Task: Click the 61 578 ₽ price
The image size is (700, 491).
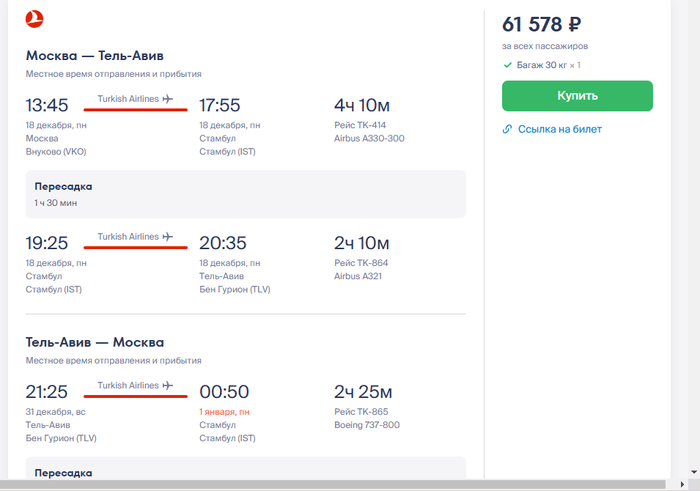Action: click(x=542, y=25)
